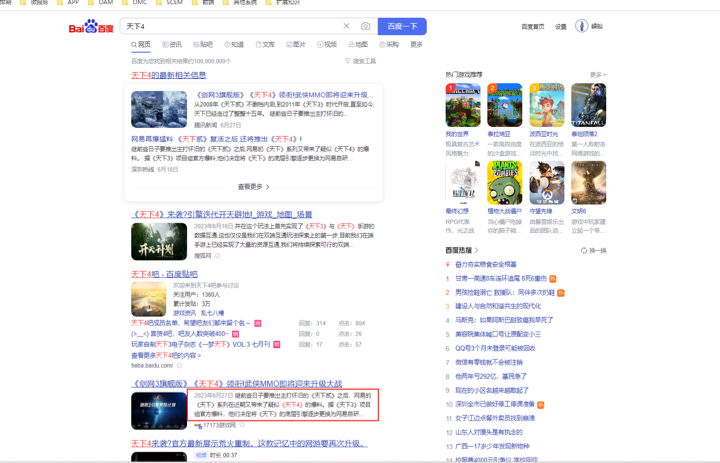Screen dimensions: 720x463
Task: Open the 17173游戏网 source label
Action: [219, 425]
